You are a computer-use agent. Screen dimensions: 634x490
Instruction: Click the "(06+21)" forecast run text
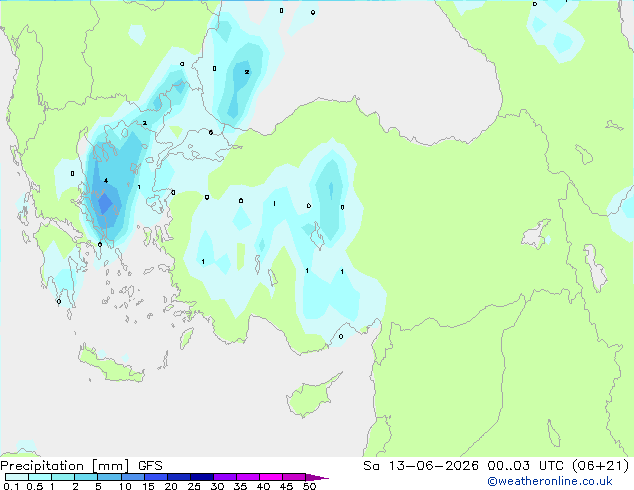601,466
